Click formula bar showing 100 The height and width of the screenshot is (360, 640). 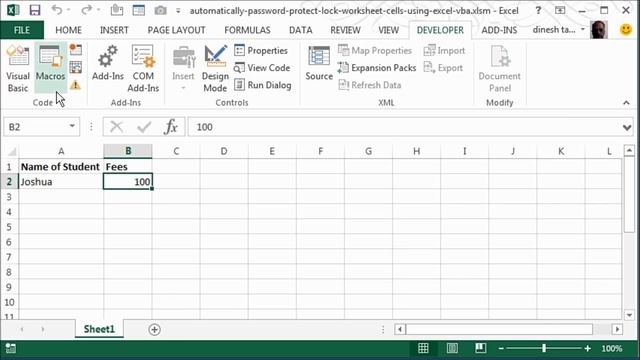pyautogui.click(x=404, y=127)
